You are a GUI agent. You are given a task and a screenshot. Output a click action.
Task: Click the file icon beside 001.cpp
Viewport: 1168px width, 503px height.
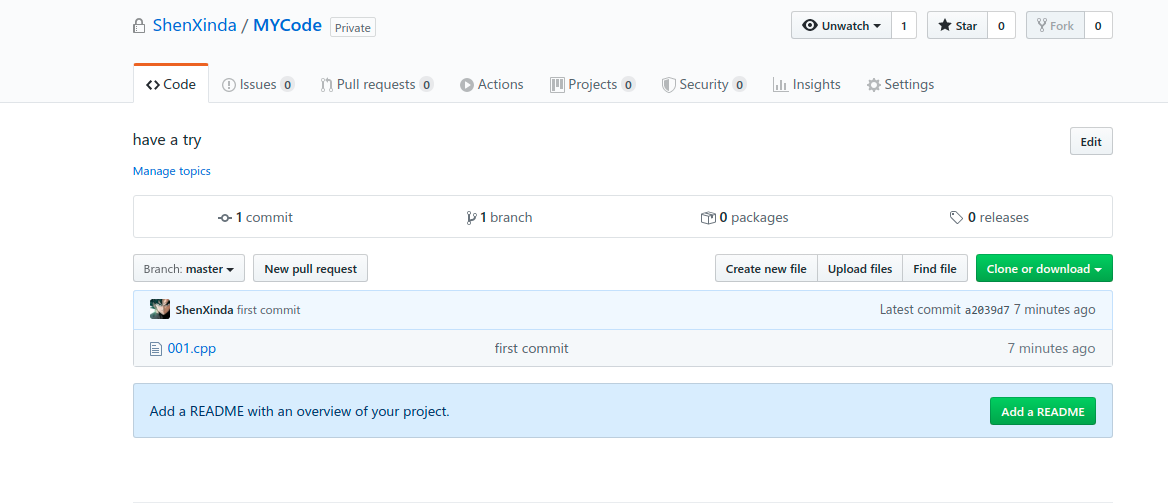pyautogui.click(x=155, y=349)
